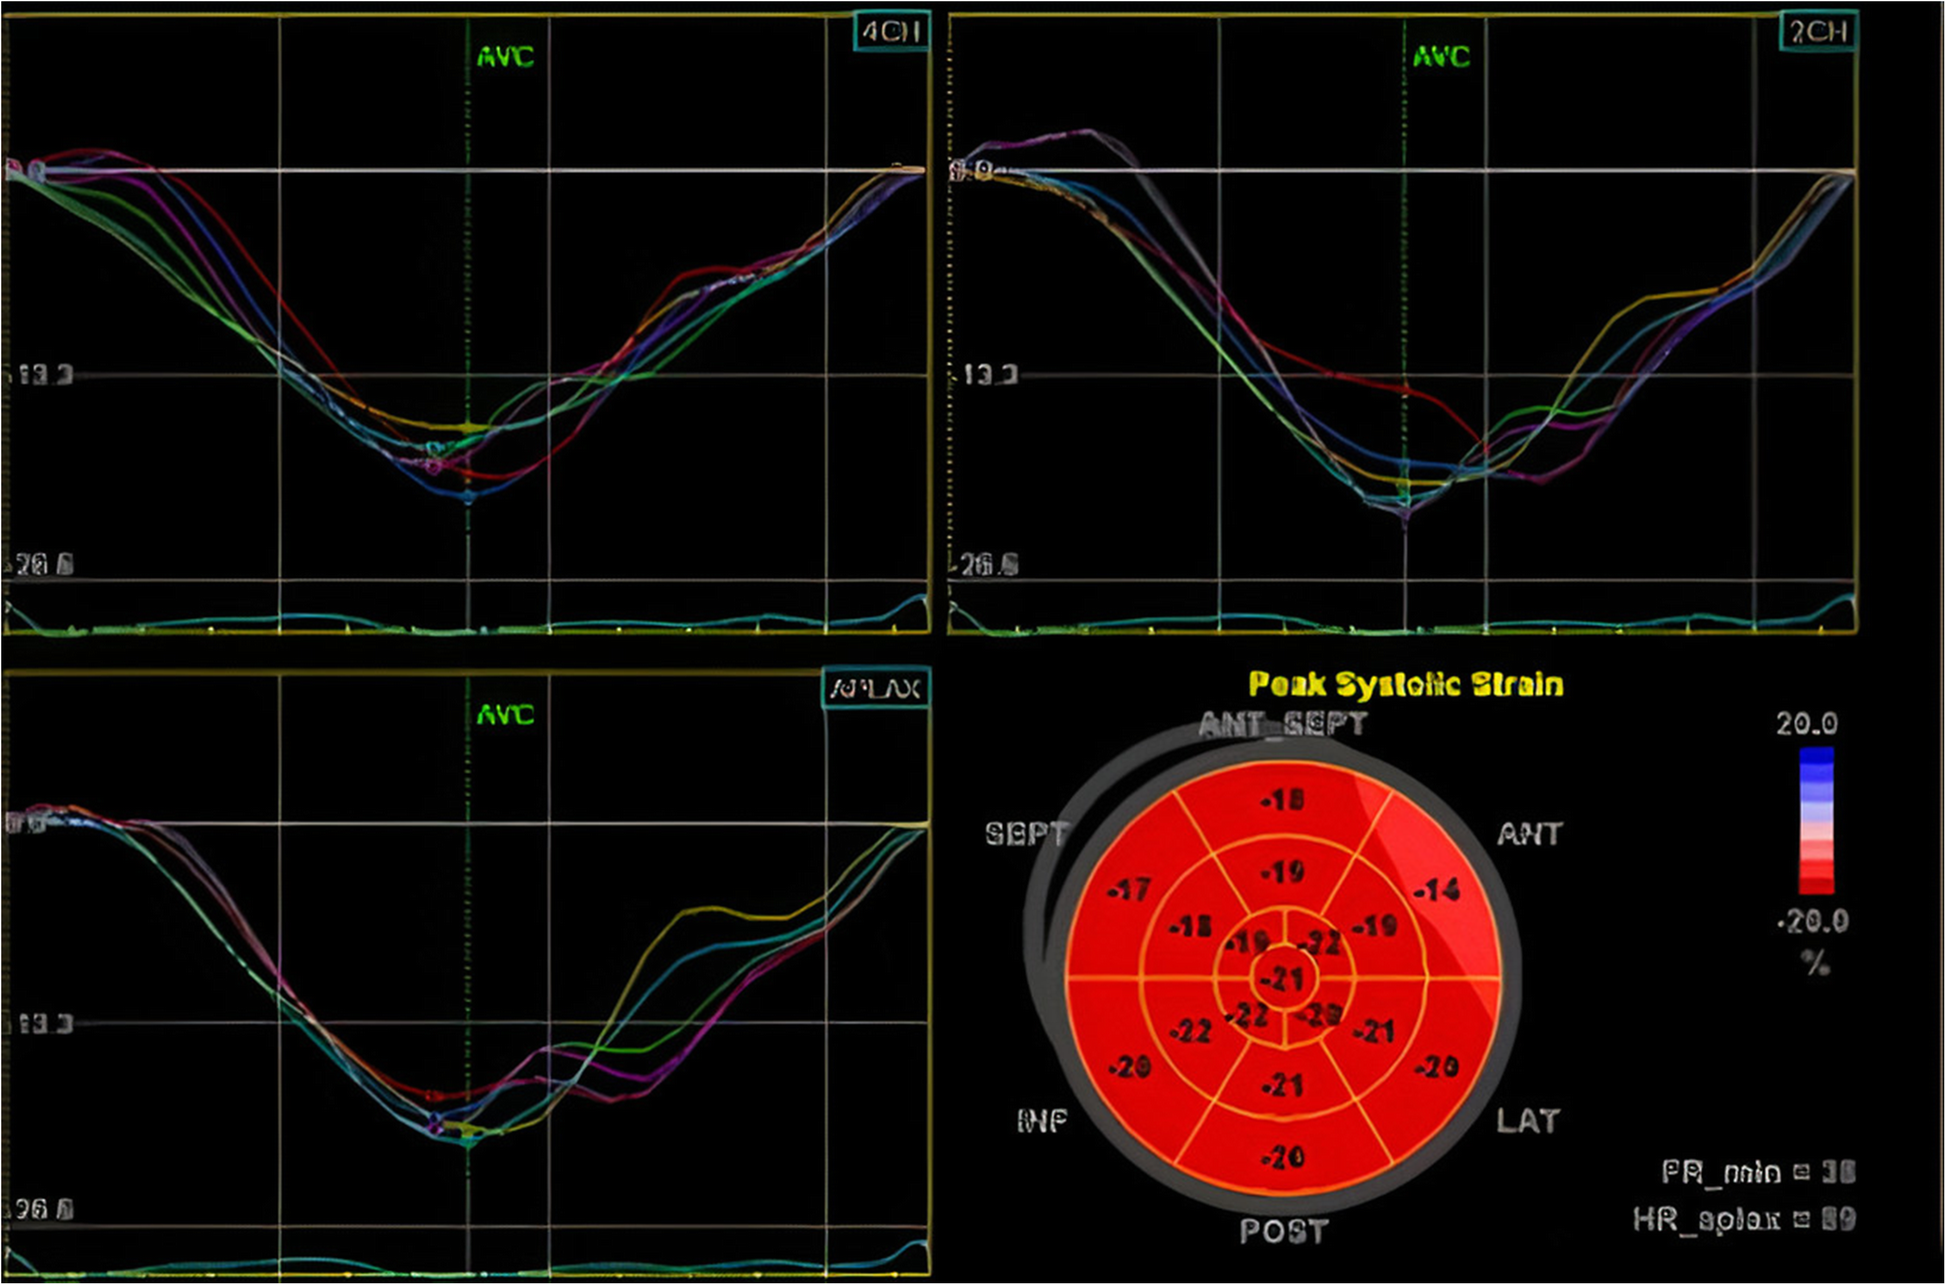Select the APLAX view label
This screenshot has height=1285, width=1946.
tap(876, 688)
